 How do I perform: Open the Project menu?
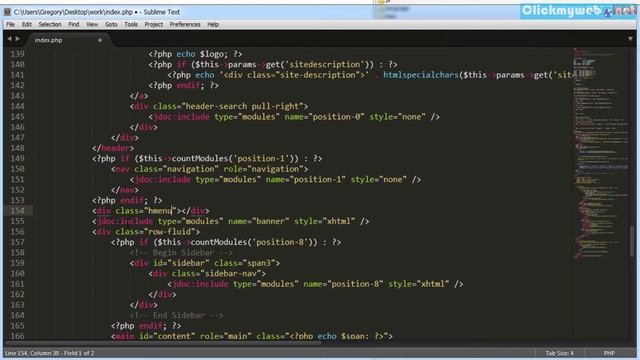153,24
